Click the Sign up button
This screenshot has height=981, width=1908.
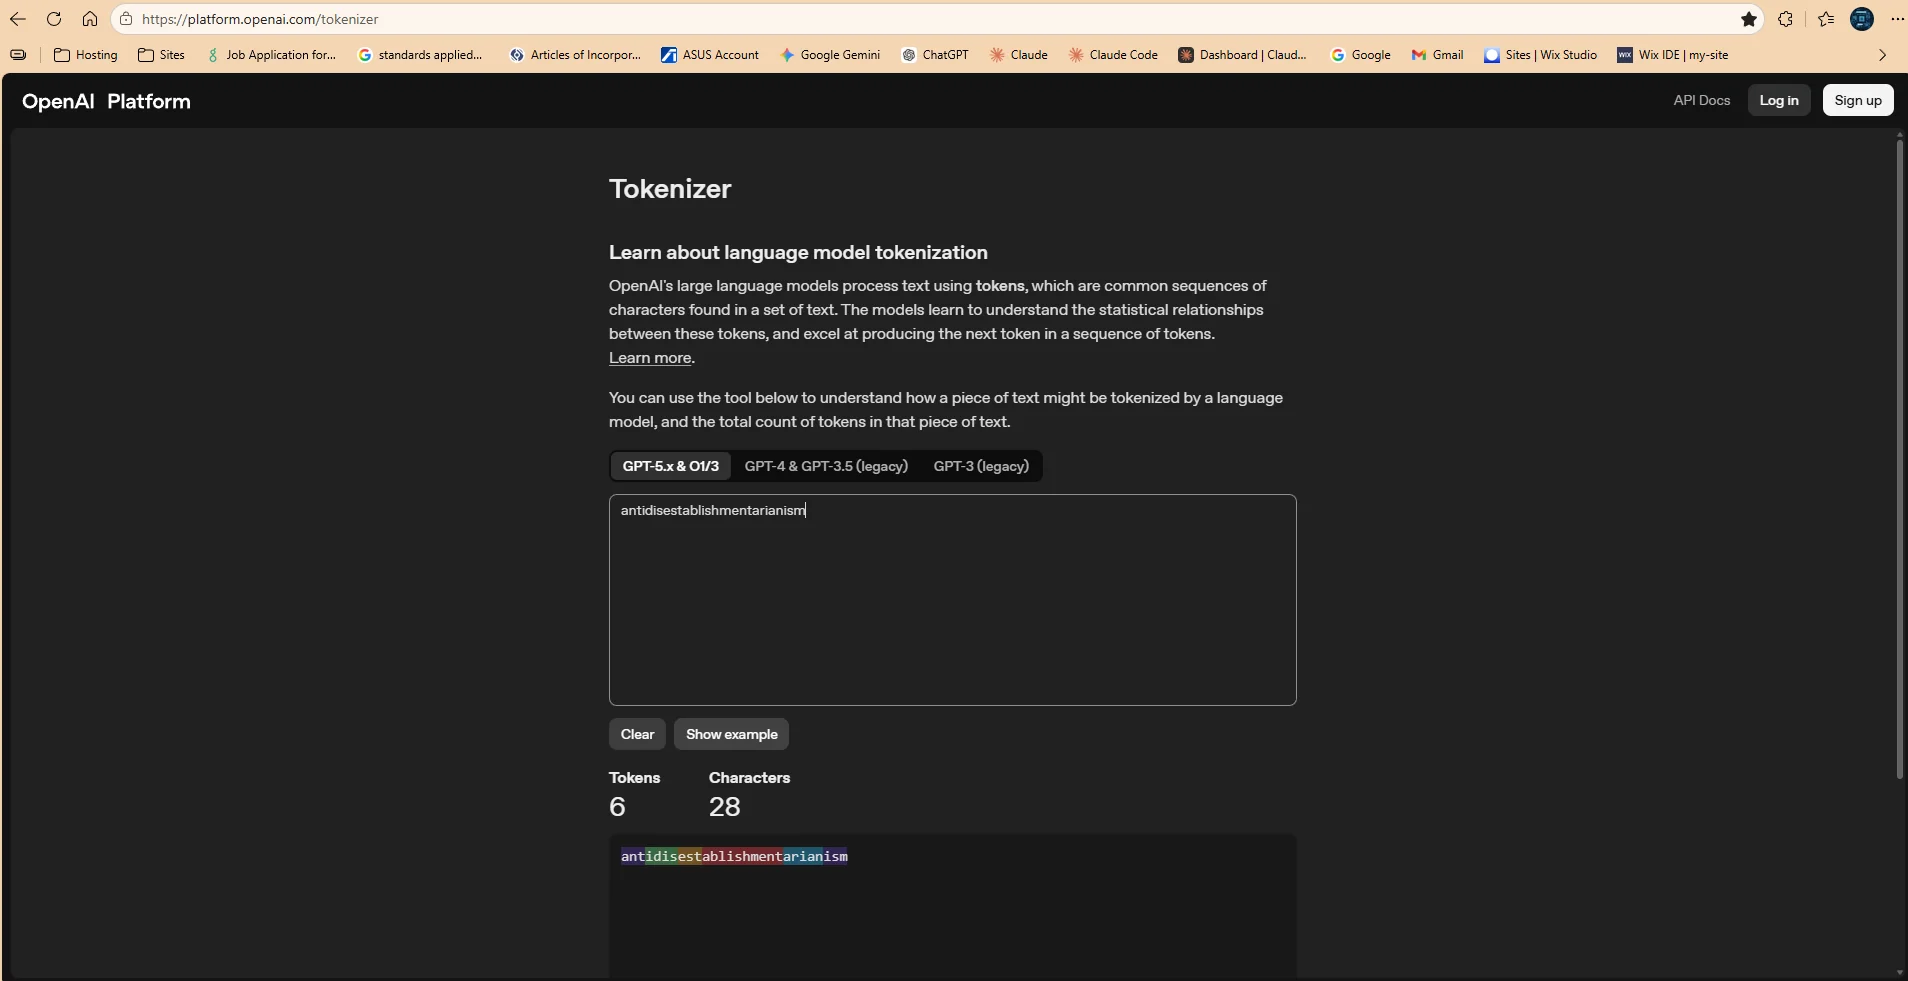coord(1857,100)
